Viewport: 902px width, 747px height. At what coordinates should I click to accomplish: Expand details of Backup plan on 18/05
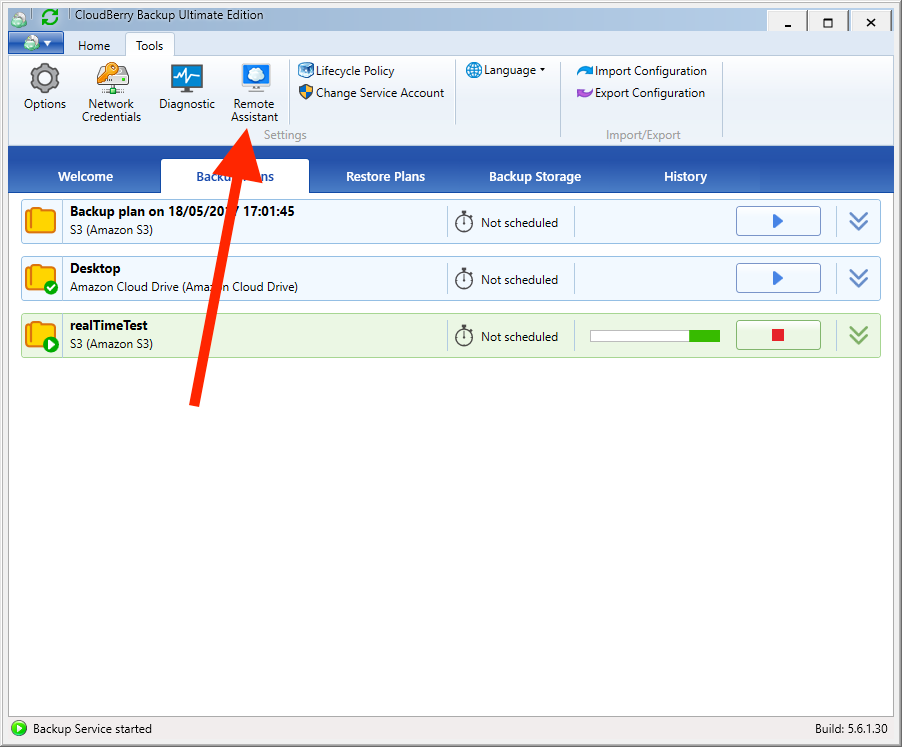point(859,221)
